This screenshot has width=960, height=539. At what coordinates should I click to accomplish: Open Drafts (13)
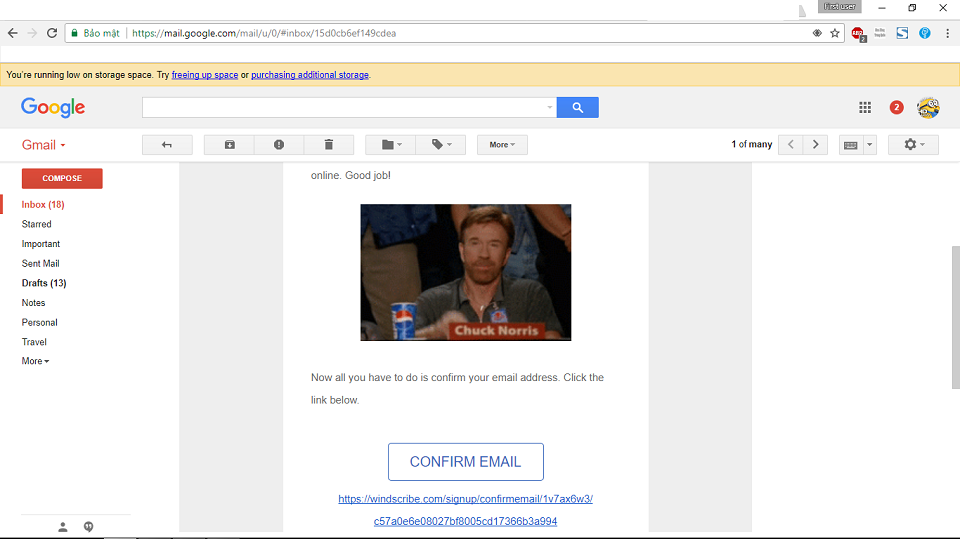44,283
